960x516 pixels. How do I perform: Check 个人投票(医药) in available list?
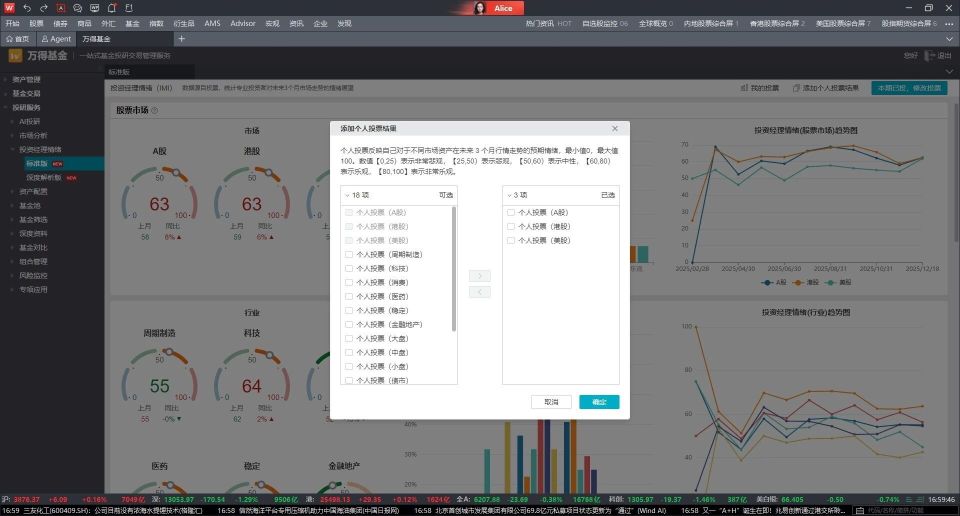click(x=349, y=296)
